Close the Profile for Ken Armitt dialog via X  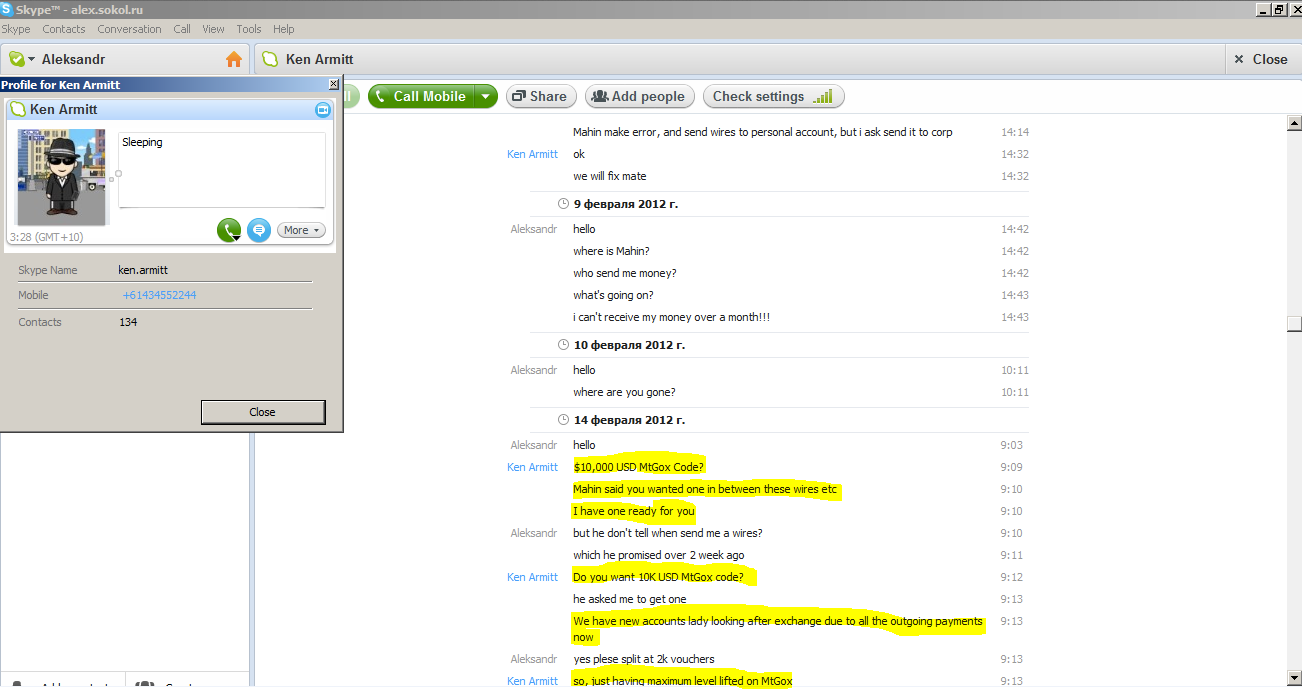click(x=334, y=85)
